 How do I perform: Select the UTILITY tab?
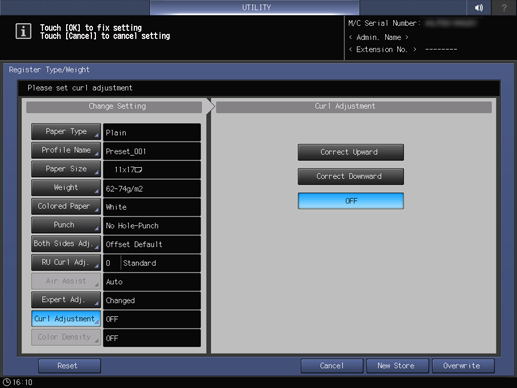click(255, 7)
